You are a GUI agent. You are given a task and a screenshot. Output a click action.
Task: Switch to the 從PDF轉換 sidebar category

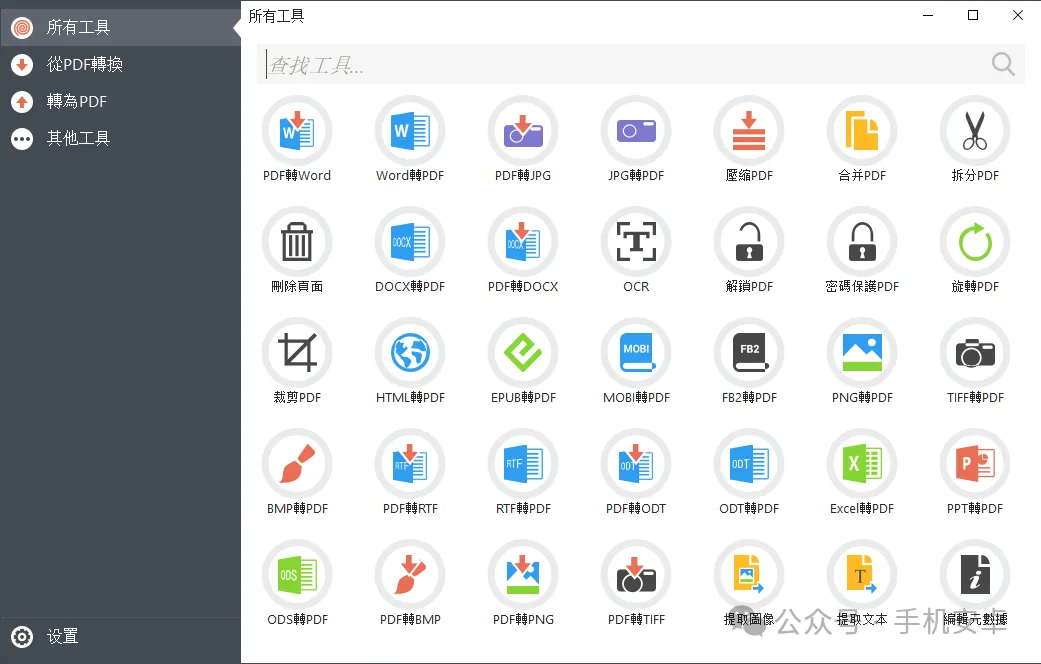click(120, 64)
